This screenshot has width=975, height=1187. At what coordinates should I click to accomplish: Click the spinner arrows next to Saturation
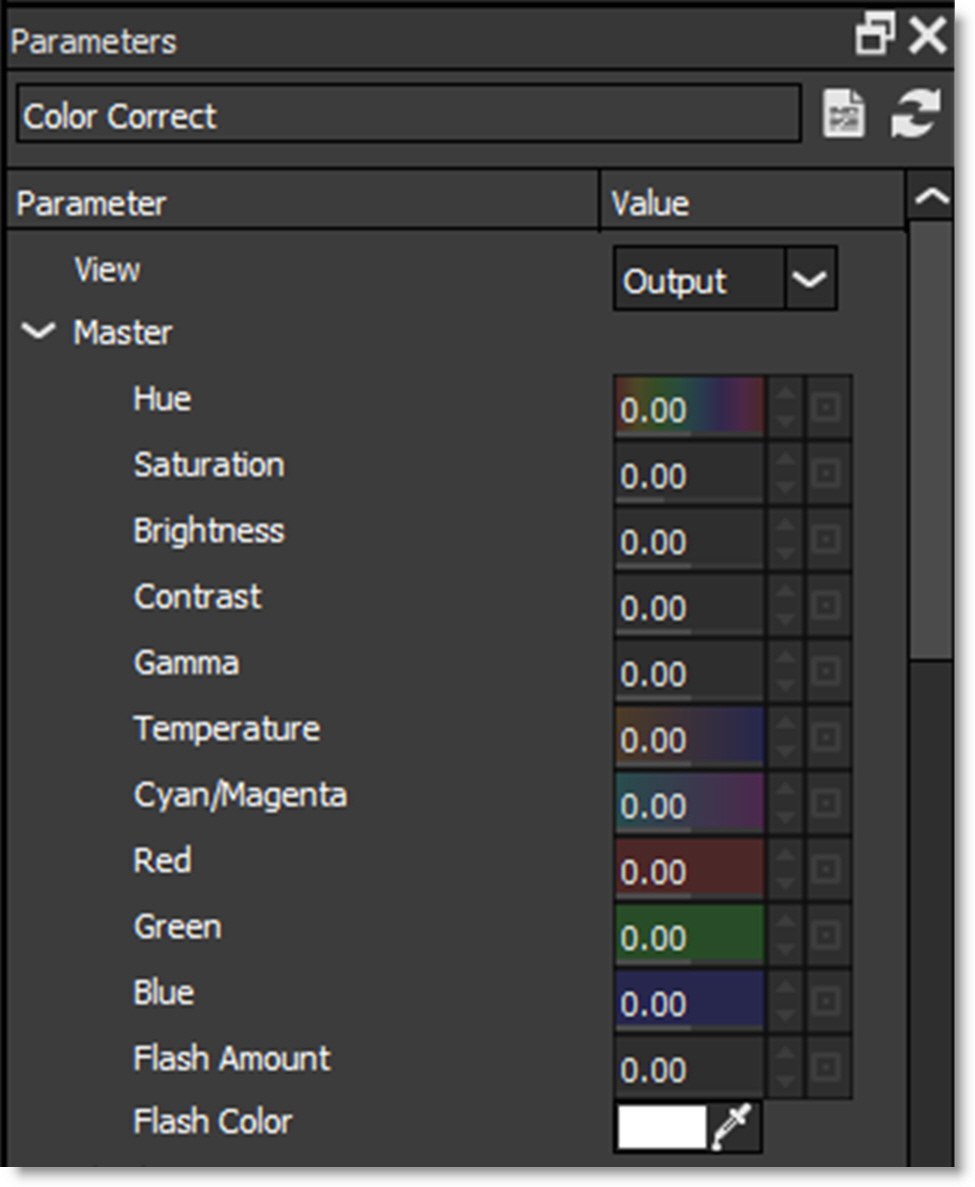786,473
